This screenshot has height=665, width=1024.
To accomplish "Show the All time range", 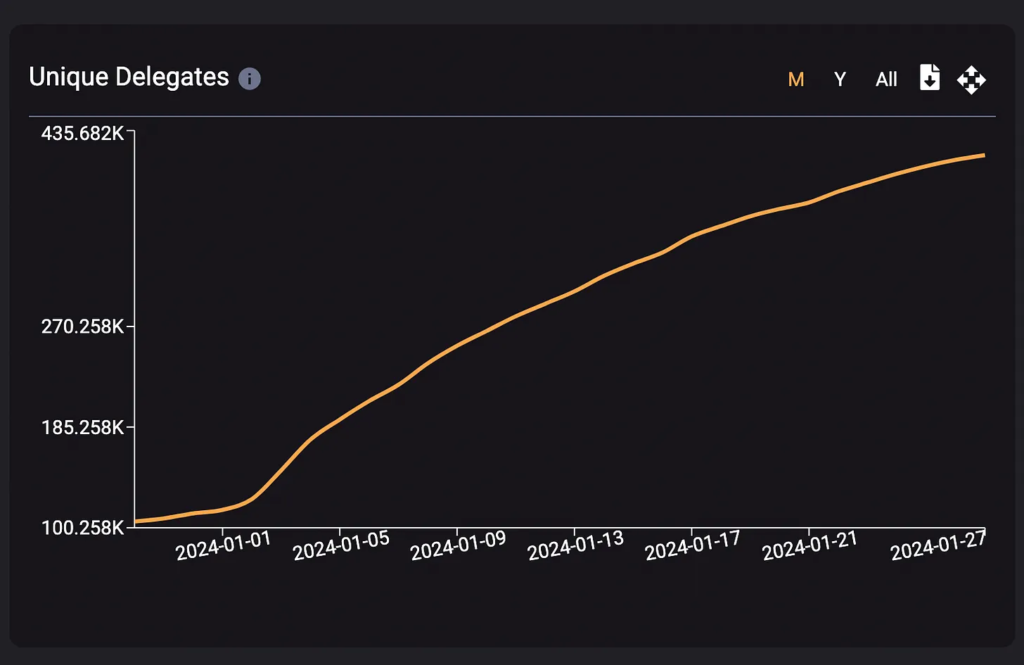I will (x=886, y=80).
